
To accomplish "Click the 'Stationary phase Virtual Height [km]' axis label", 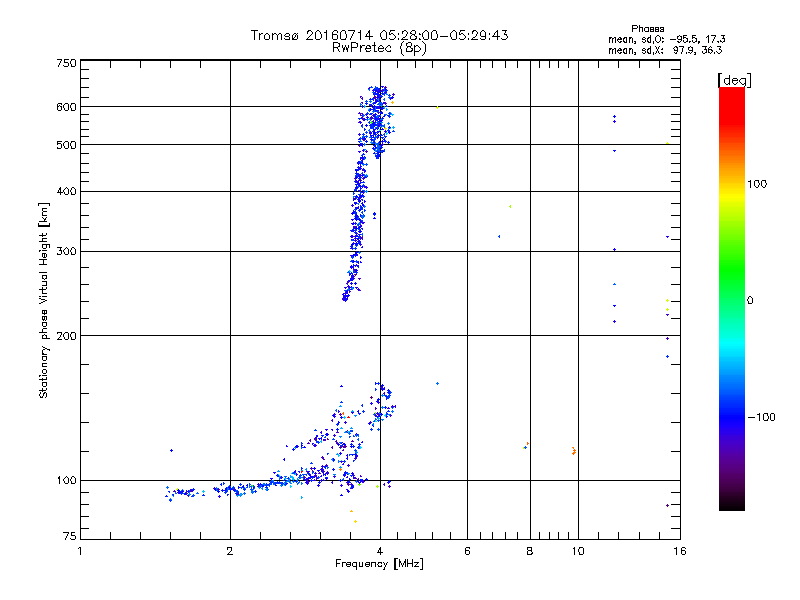I will [x=44, y=300].
